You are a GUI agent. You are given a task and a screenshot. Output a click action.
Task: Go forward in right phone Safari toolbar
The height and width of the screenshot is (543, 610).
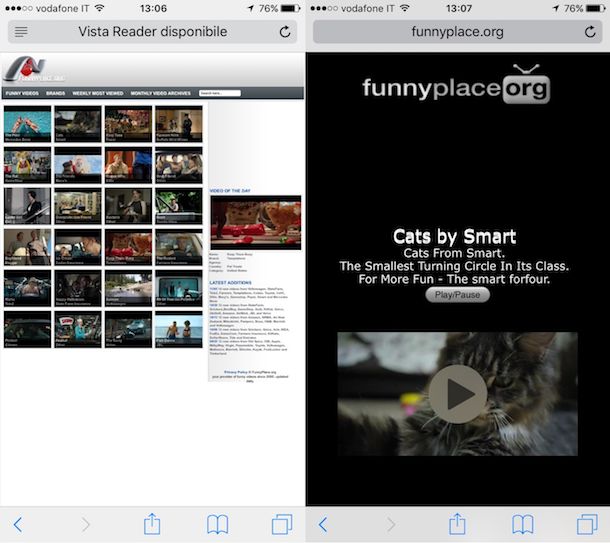pyautogui.click(x=391, y=525)
